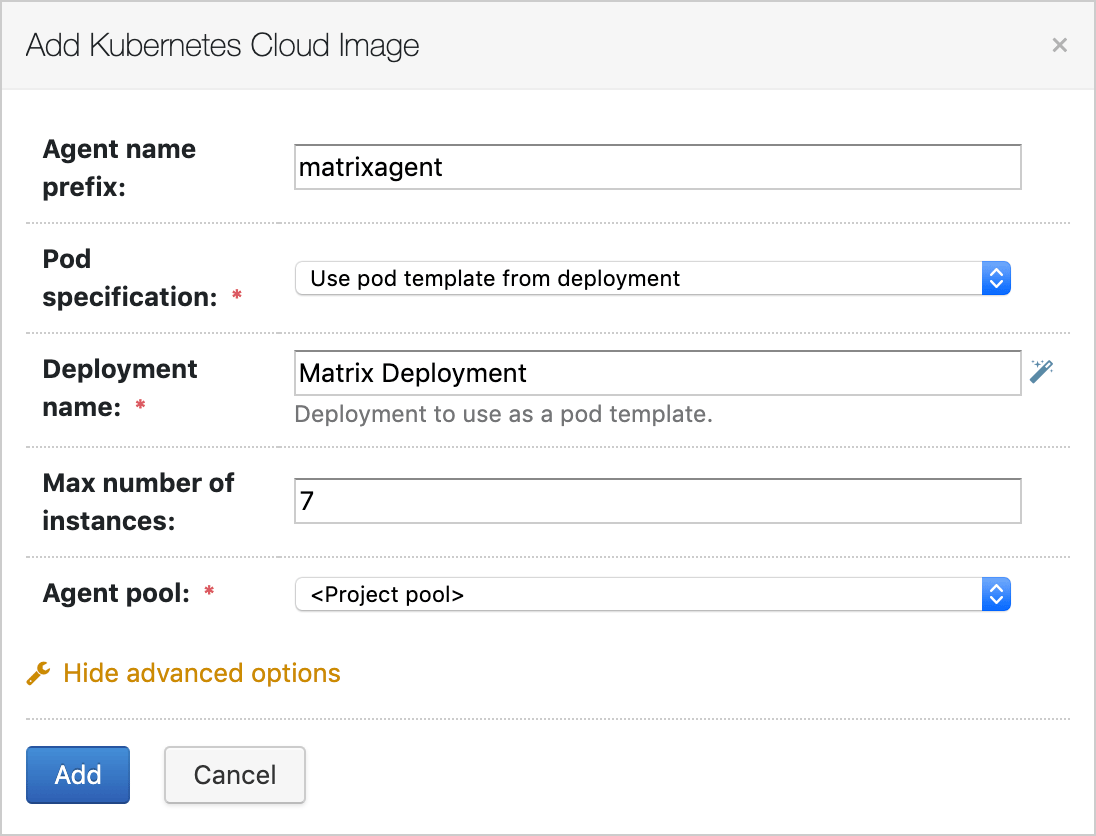
Task: Click the Add button
Action: point(78,775)
